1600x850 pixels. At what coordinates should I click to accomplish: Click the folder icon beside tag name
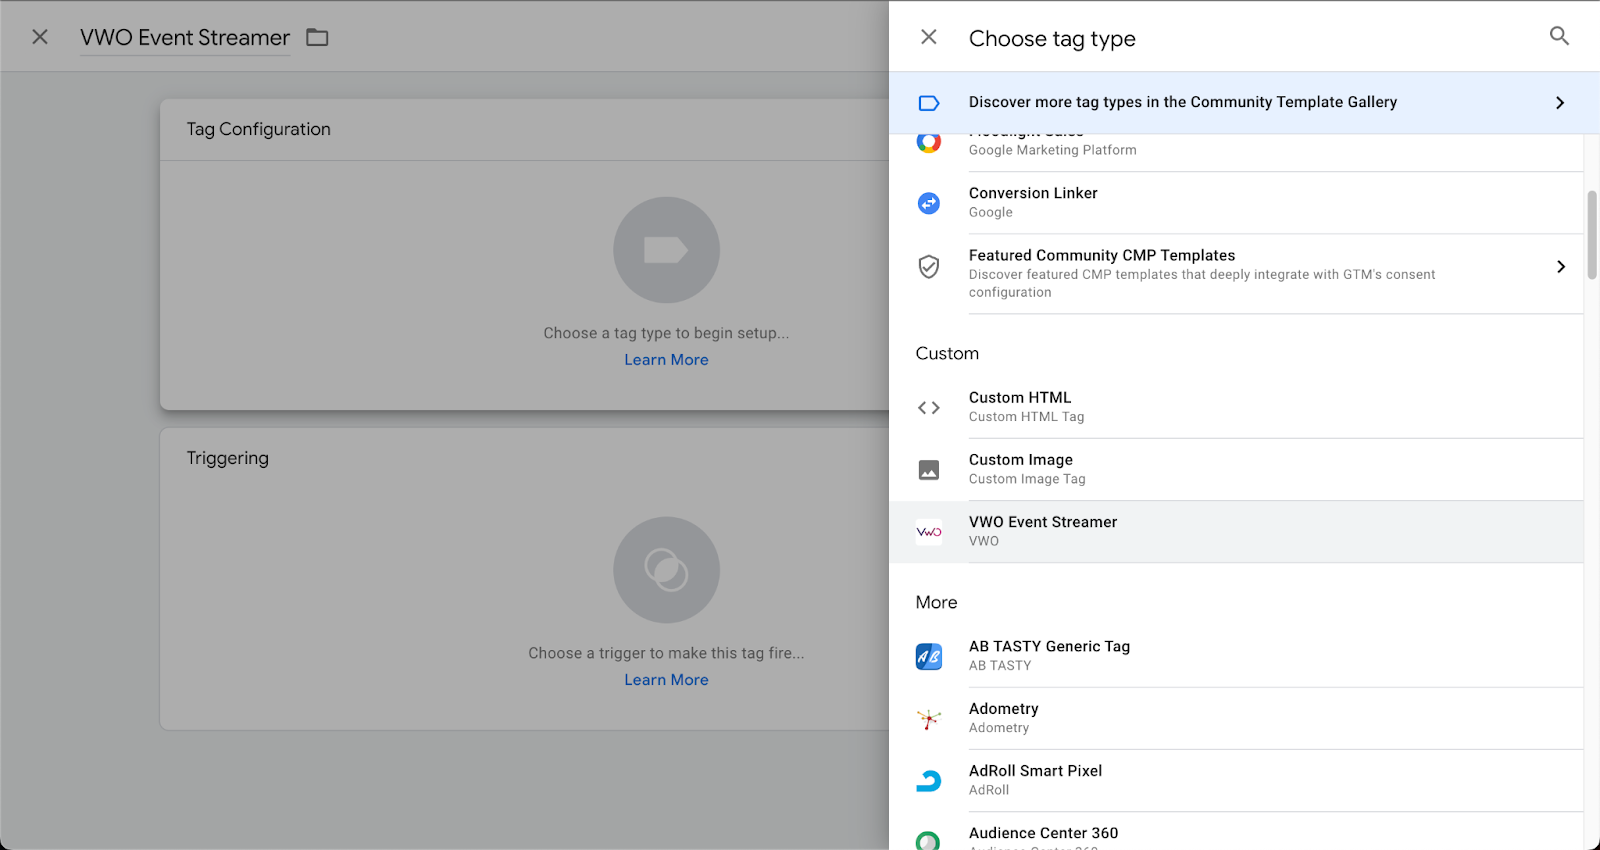tap(317, 37)
